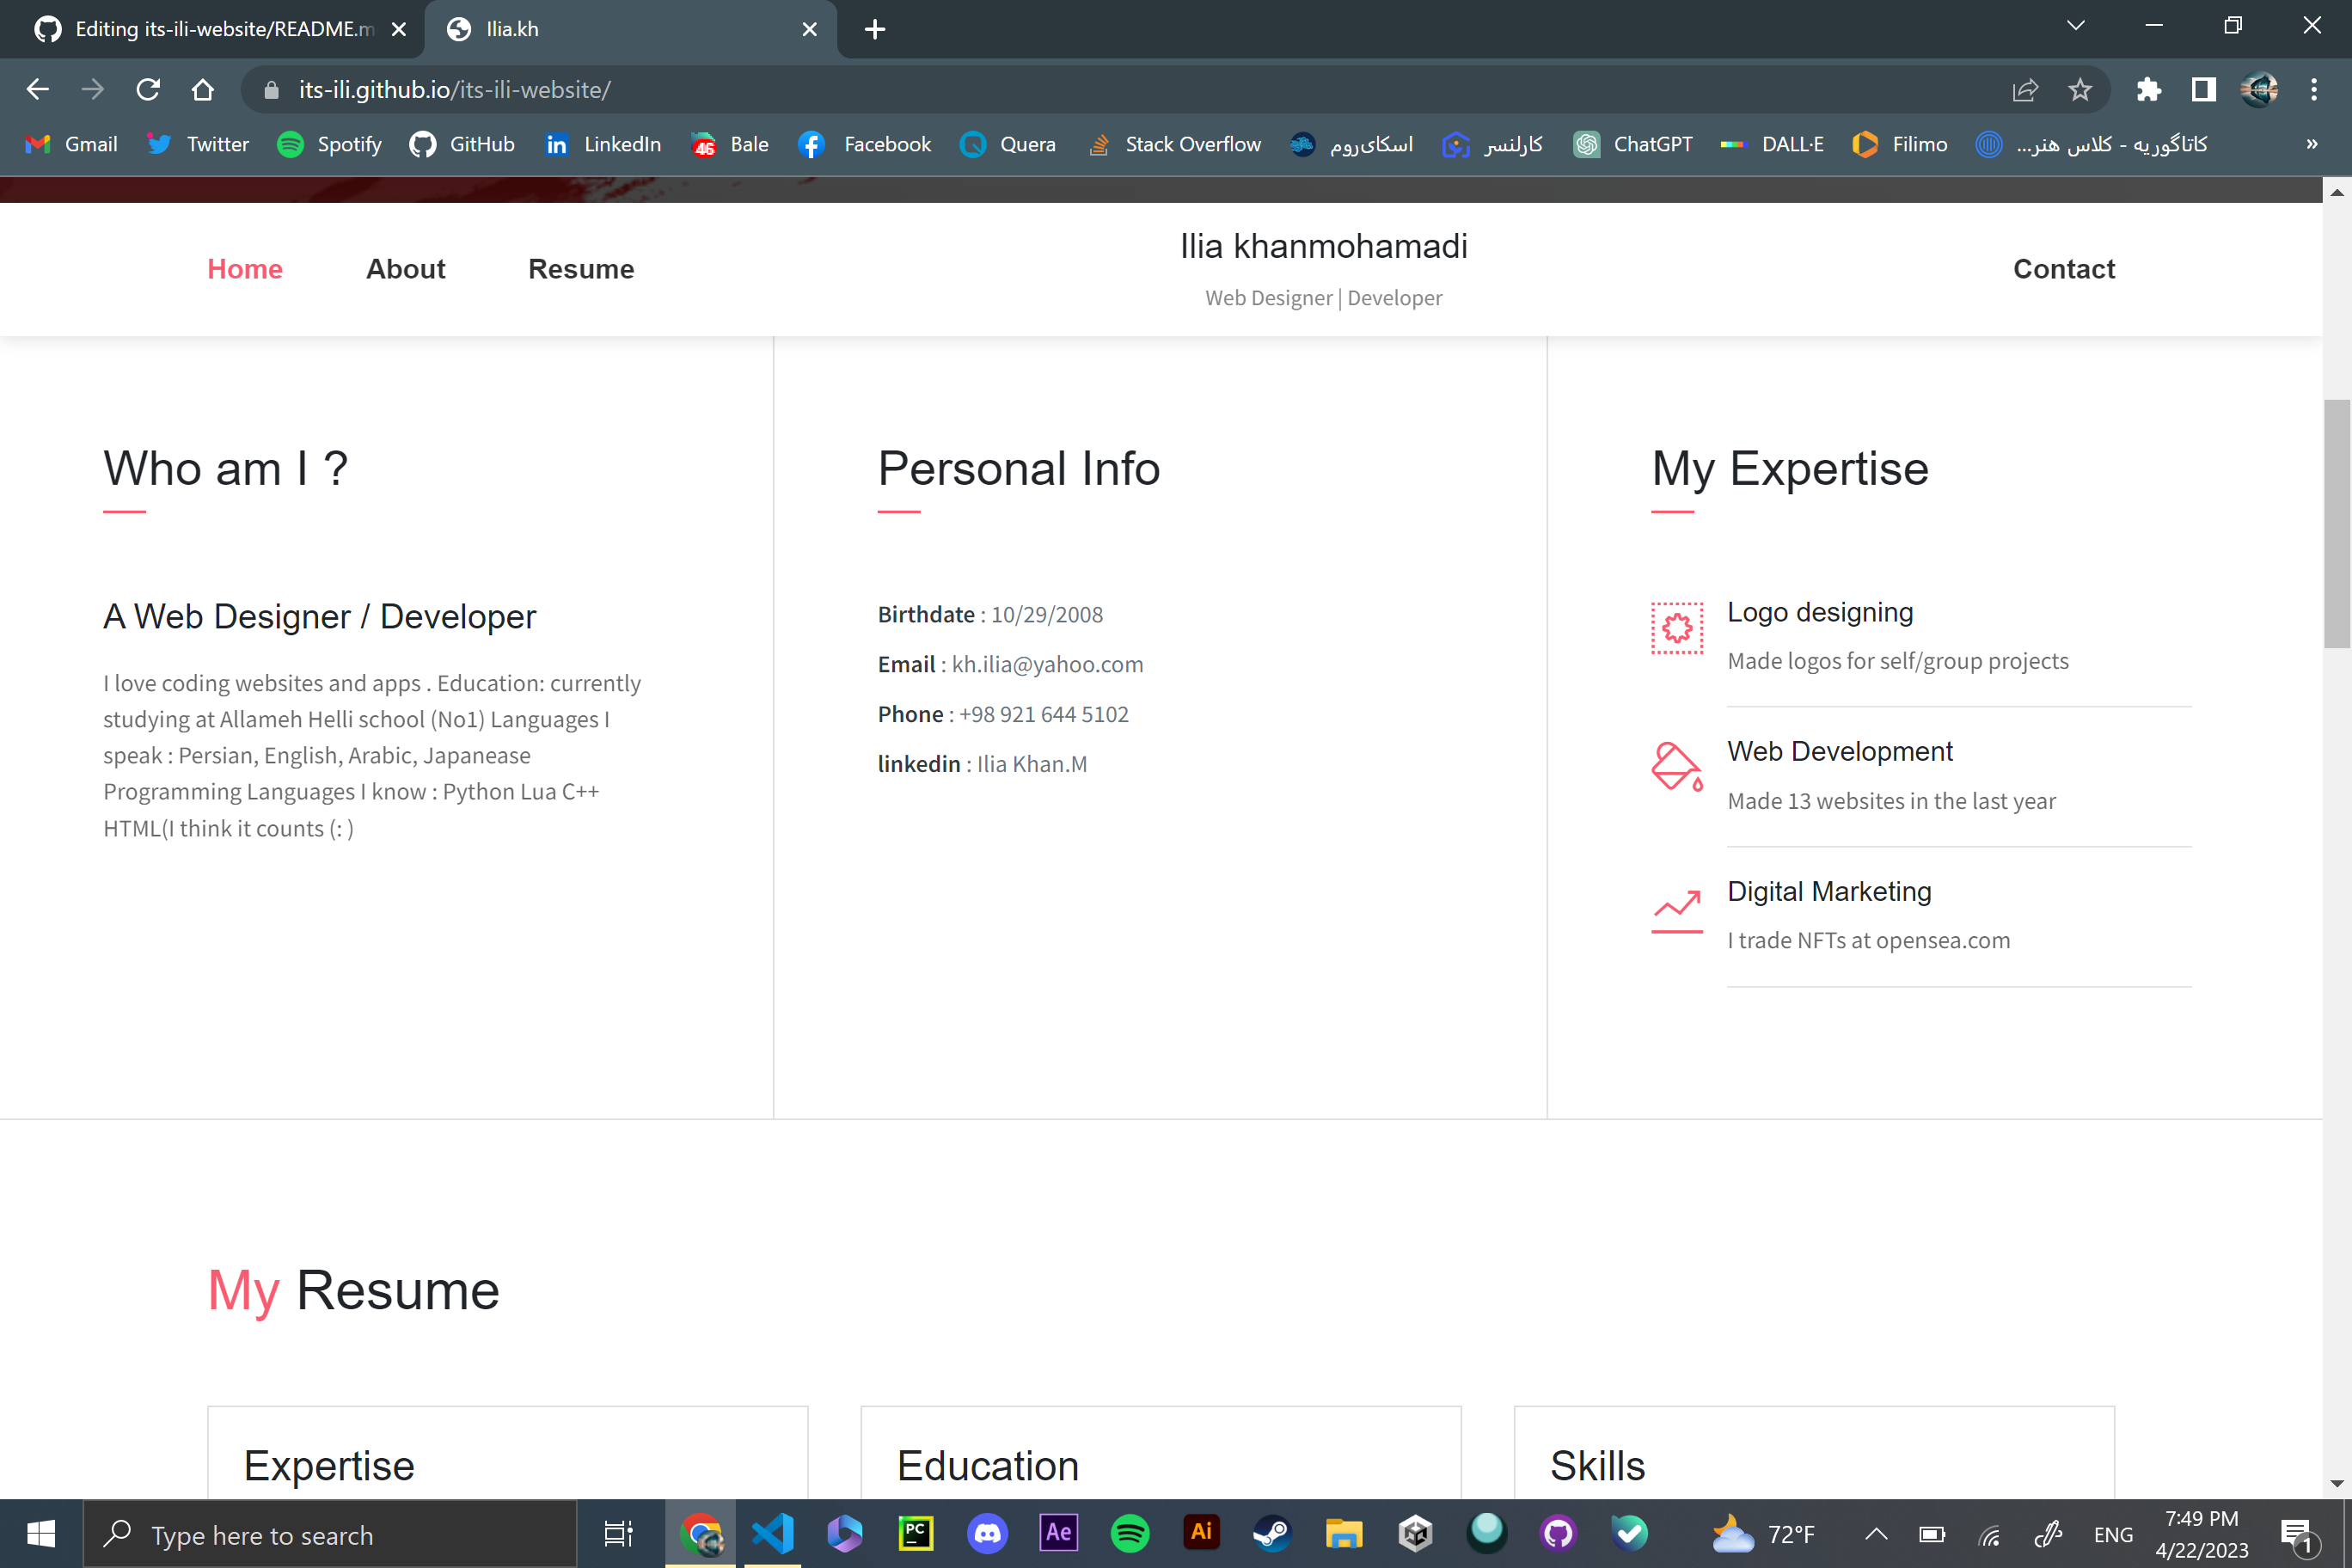Click the share icon in the address bar
Viewport: 2352px width, 1568px height.
pos(2024,89)
